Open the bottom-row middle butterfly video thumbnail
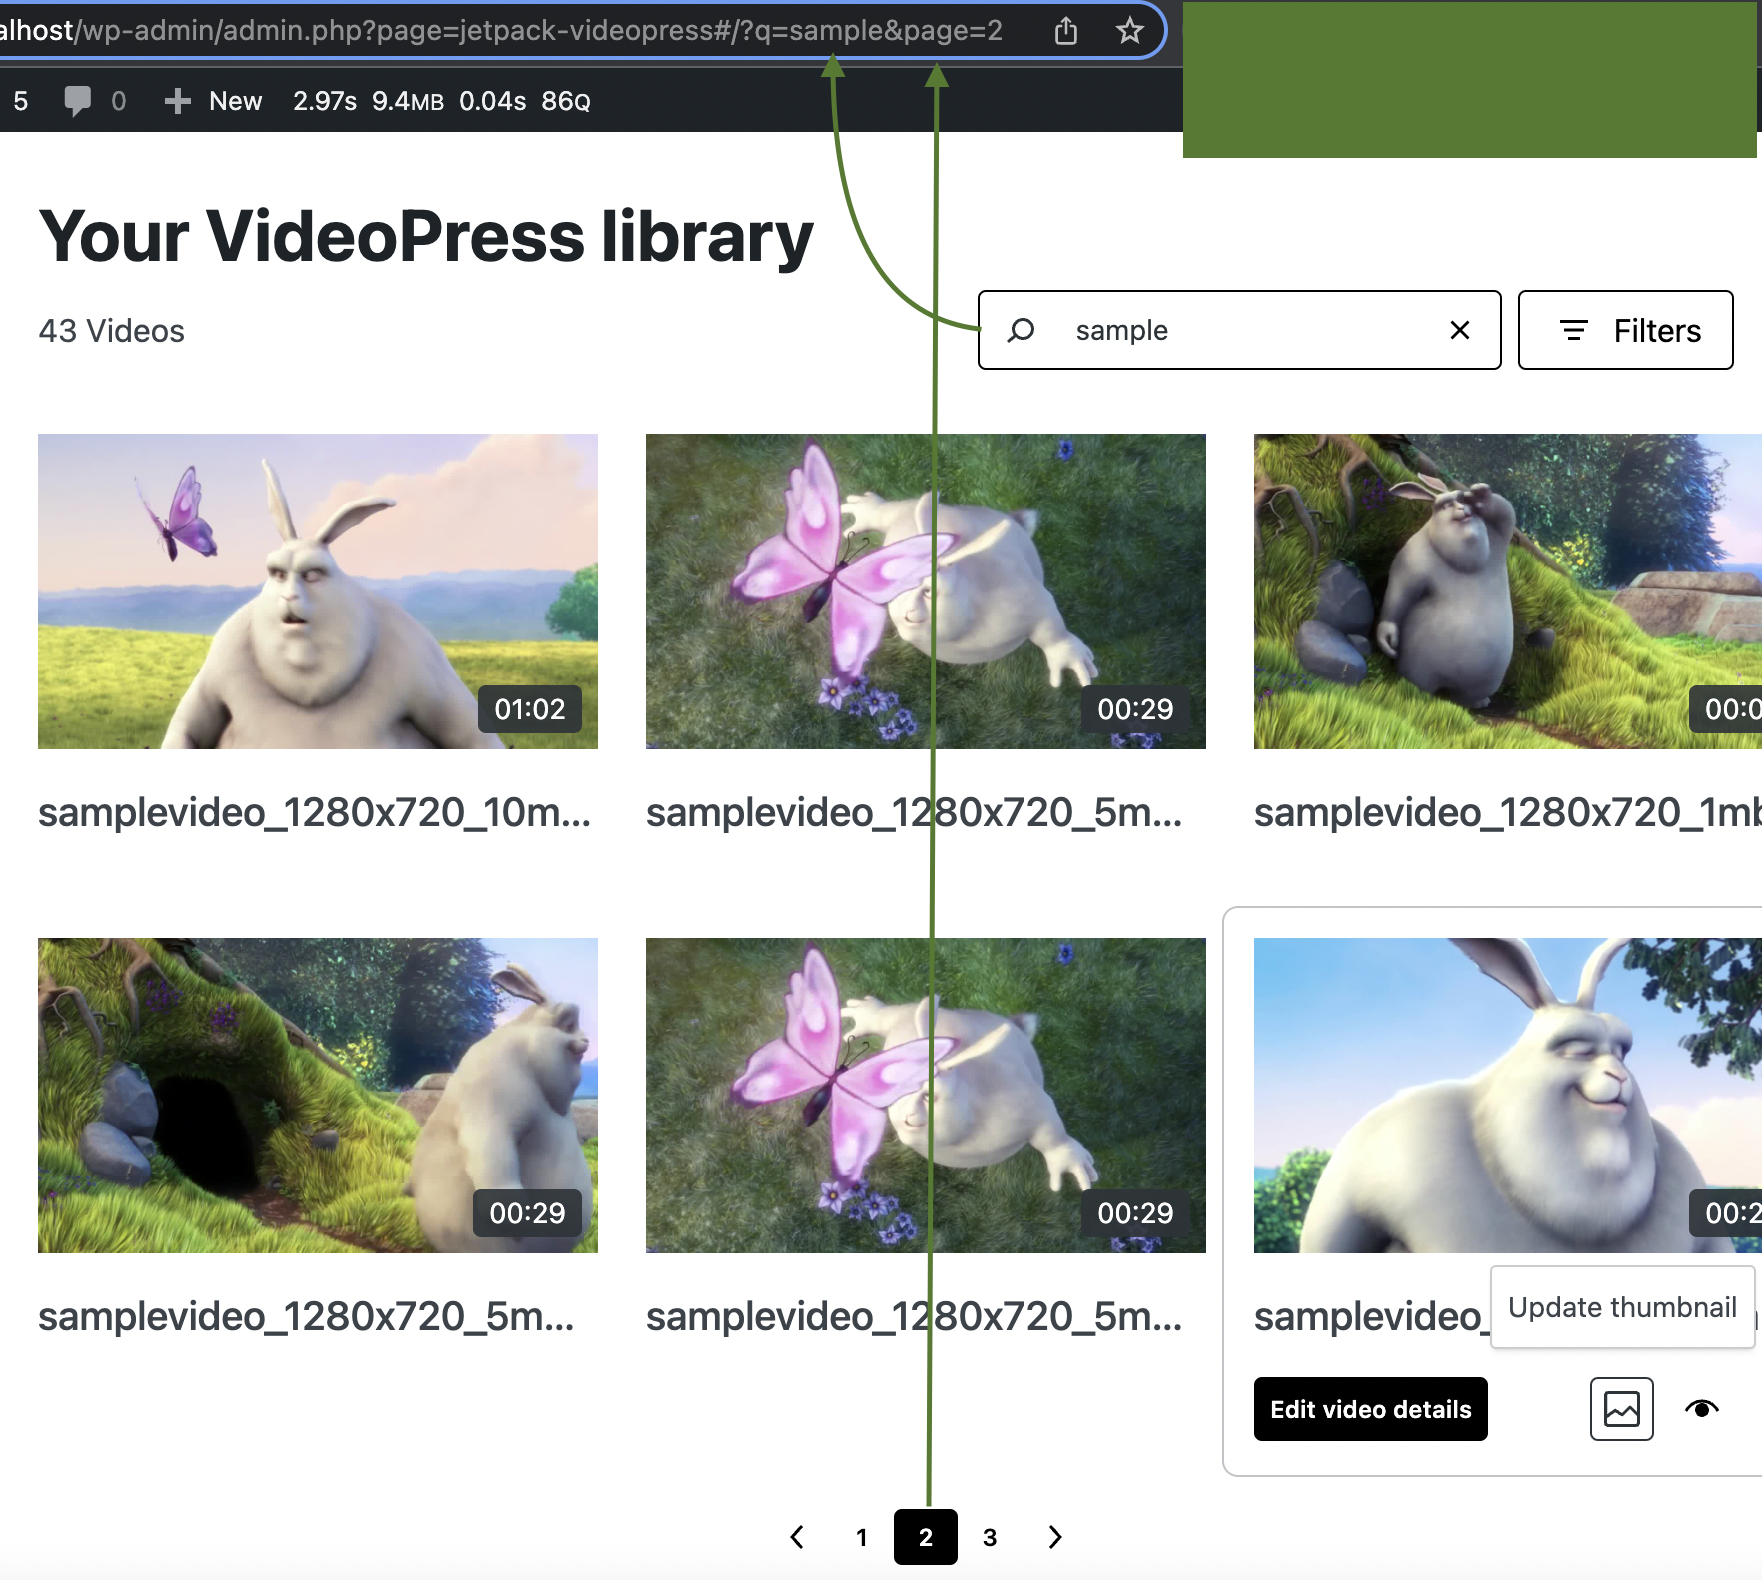This screenshot has width=1762, height=1580. pos(926,1095)
